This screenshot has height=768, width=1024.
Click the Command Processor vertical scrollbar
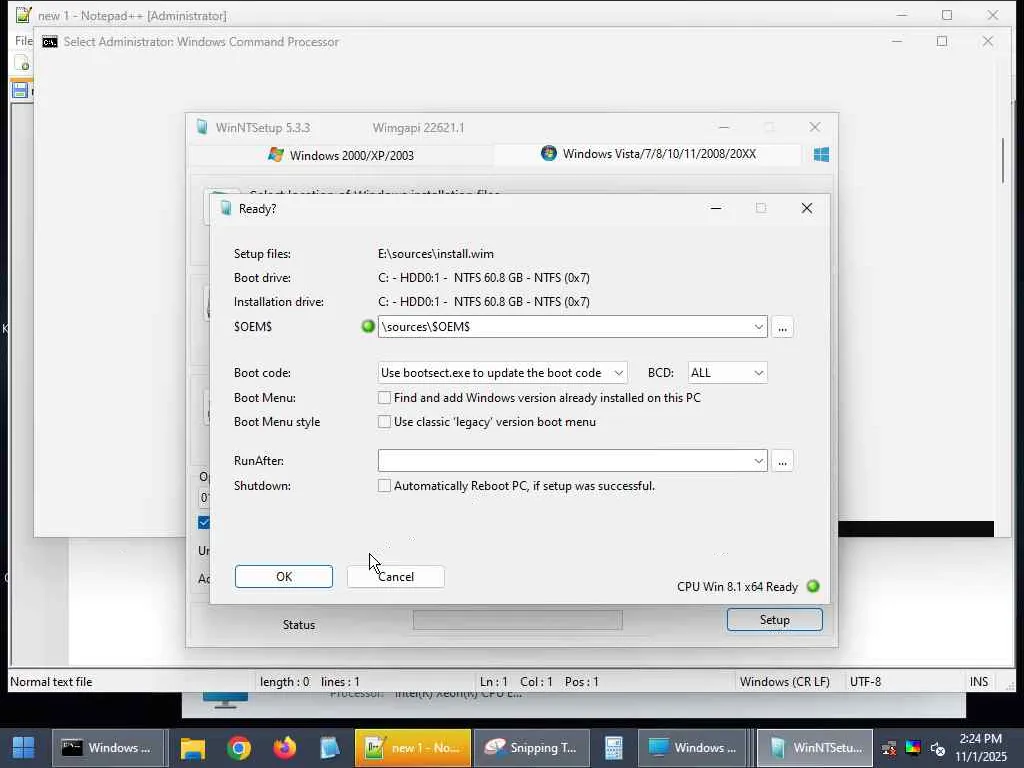pos(1003,160)
